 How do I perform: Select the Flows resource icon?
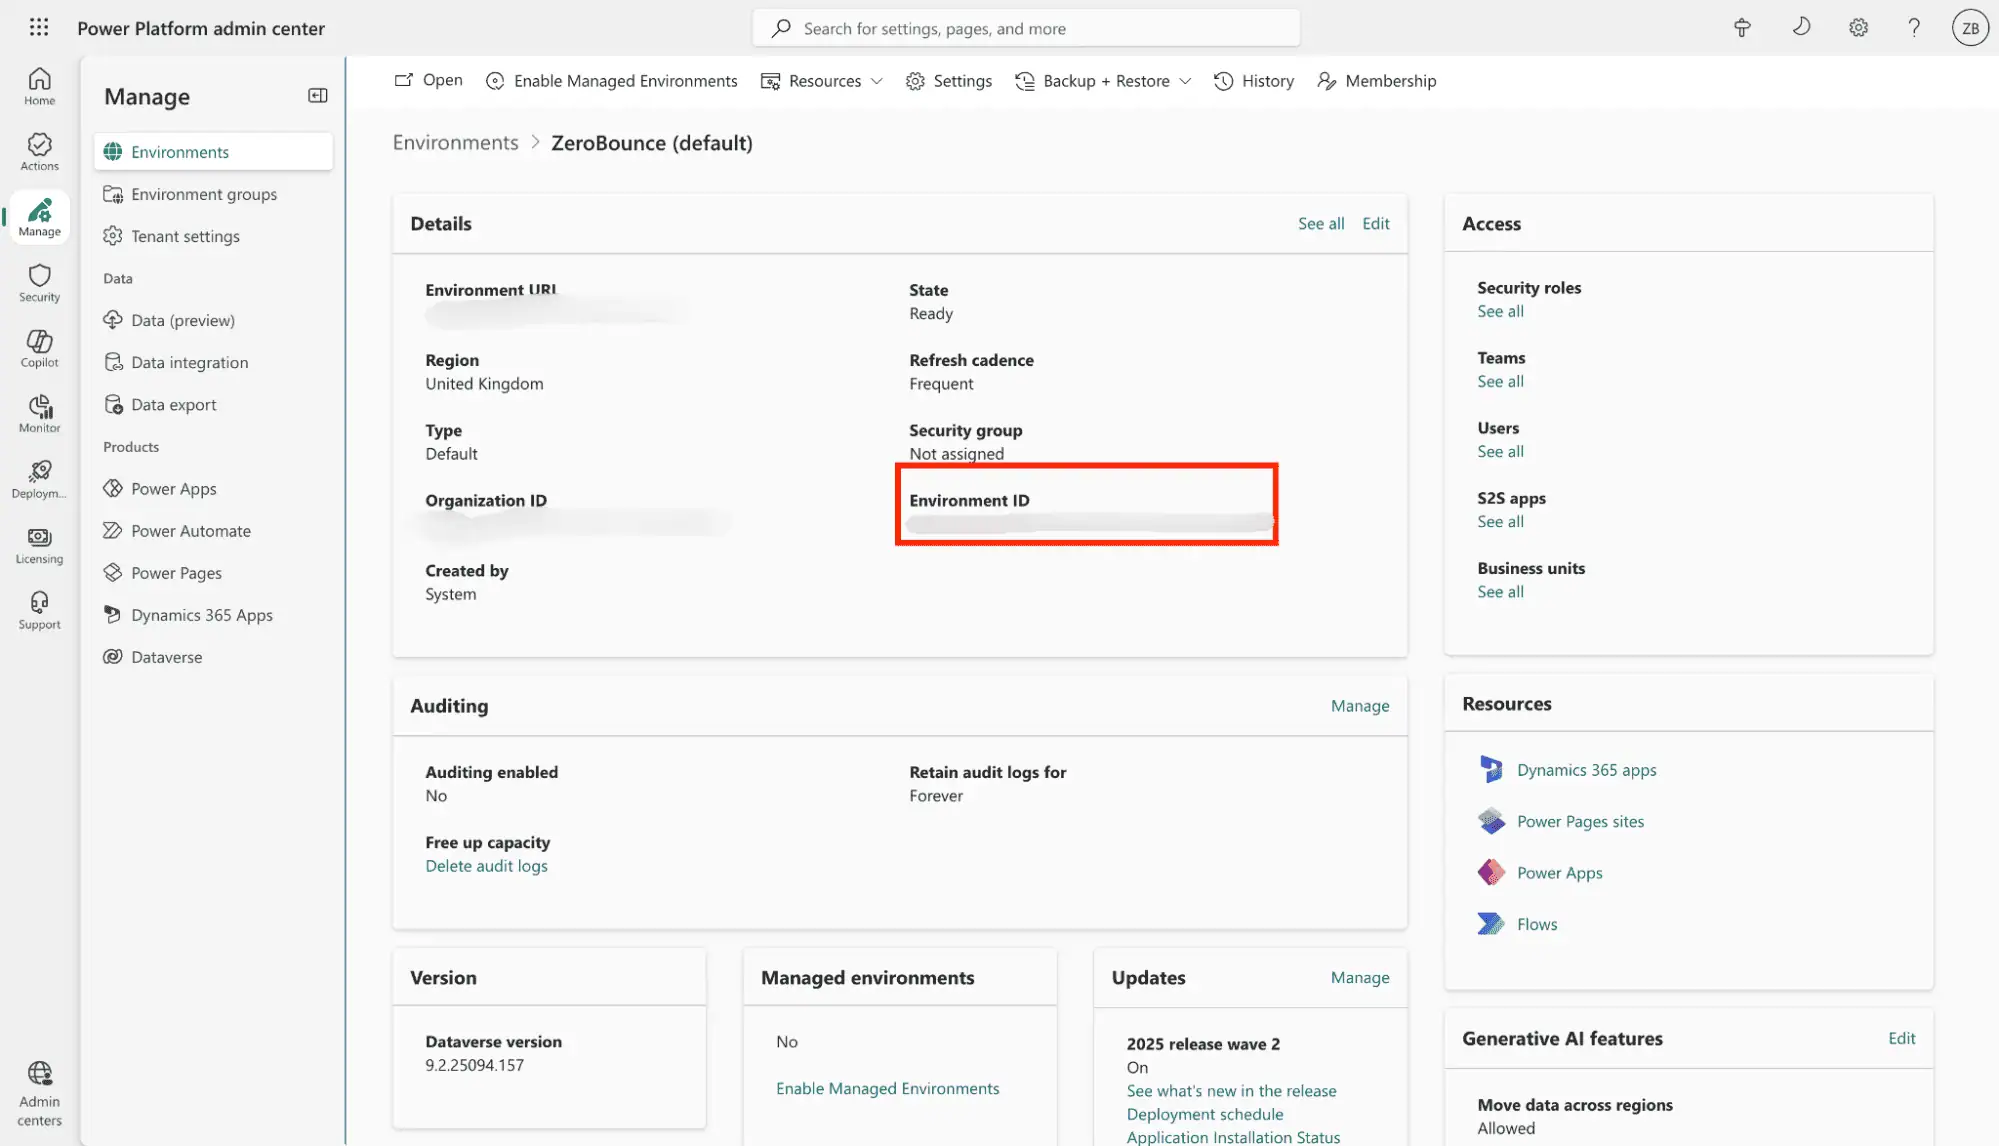pos(1491,923)
